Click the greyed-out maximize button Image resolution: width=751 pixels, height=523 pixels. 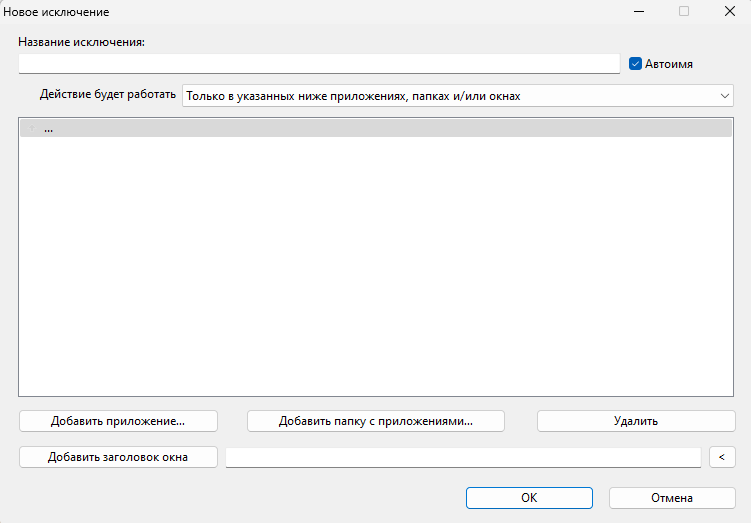point(684,12)
